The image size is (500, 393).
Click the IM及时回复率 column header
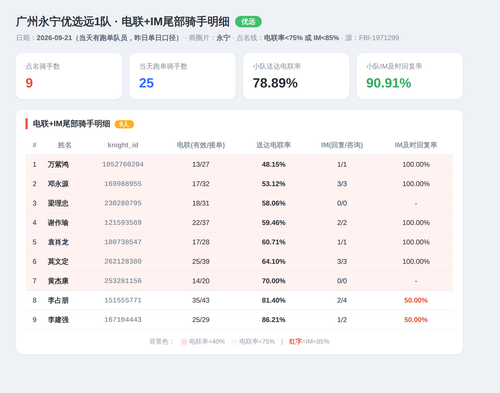pos(416,145)
